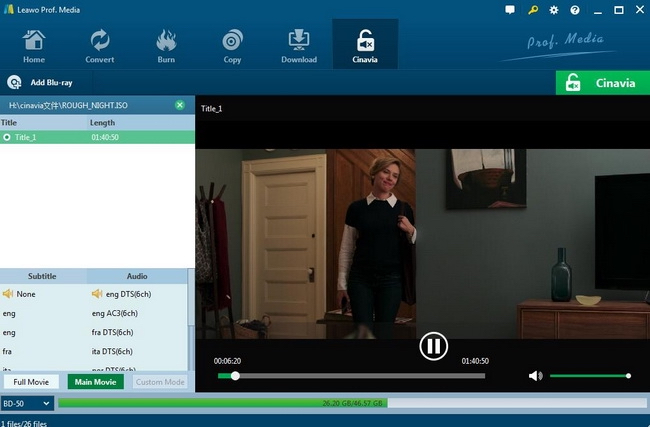
Task: Start removal with green Cinavia button
Action: [603, 83]
